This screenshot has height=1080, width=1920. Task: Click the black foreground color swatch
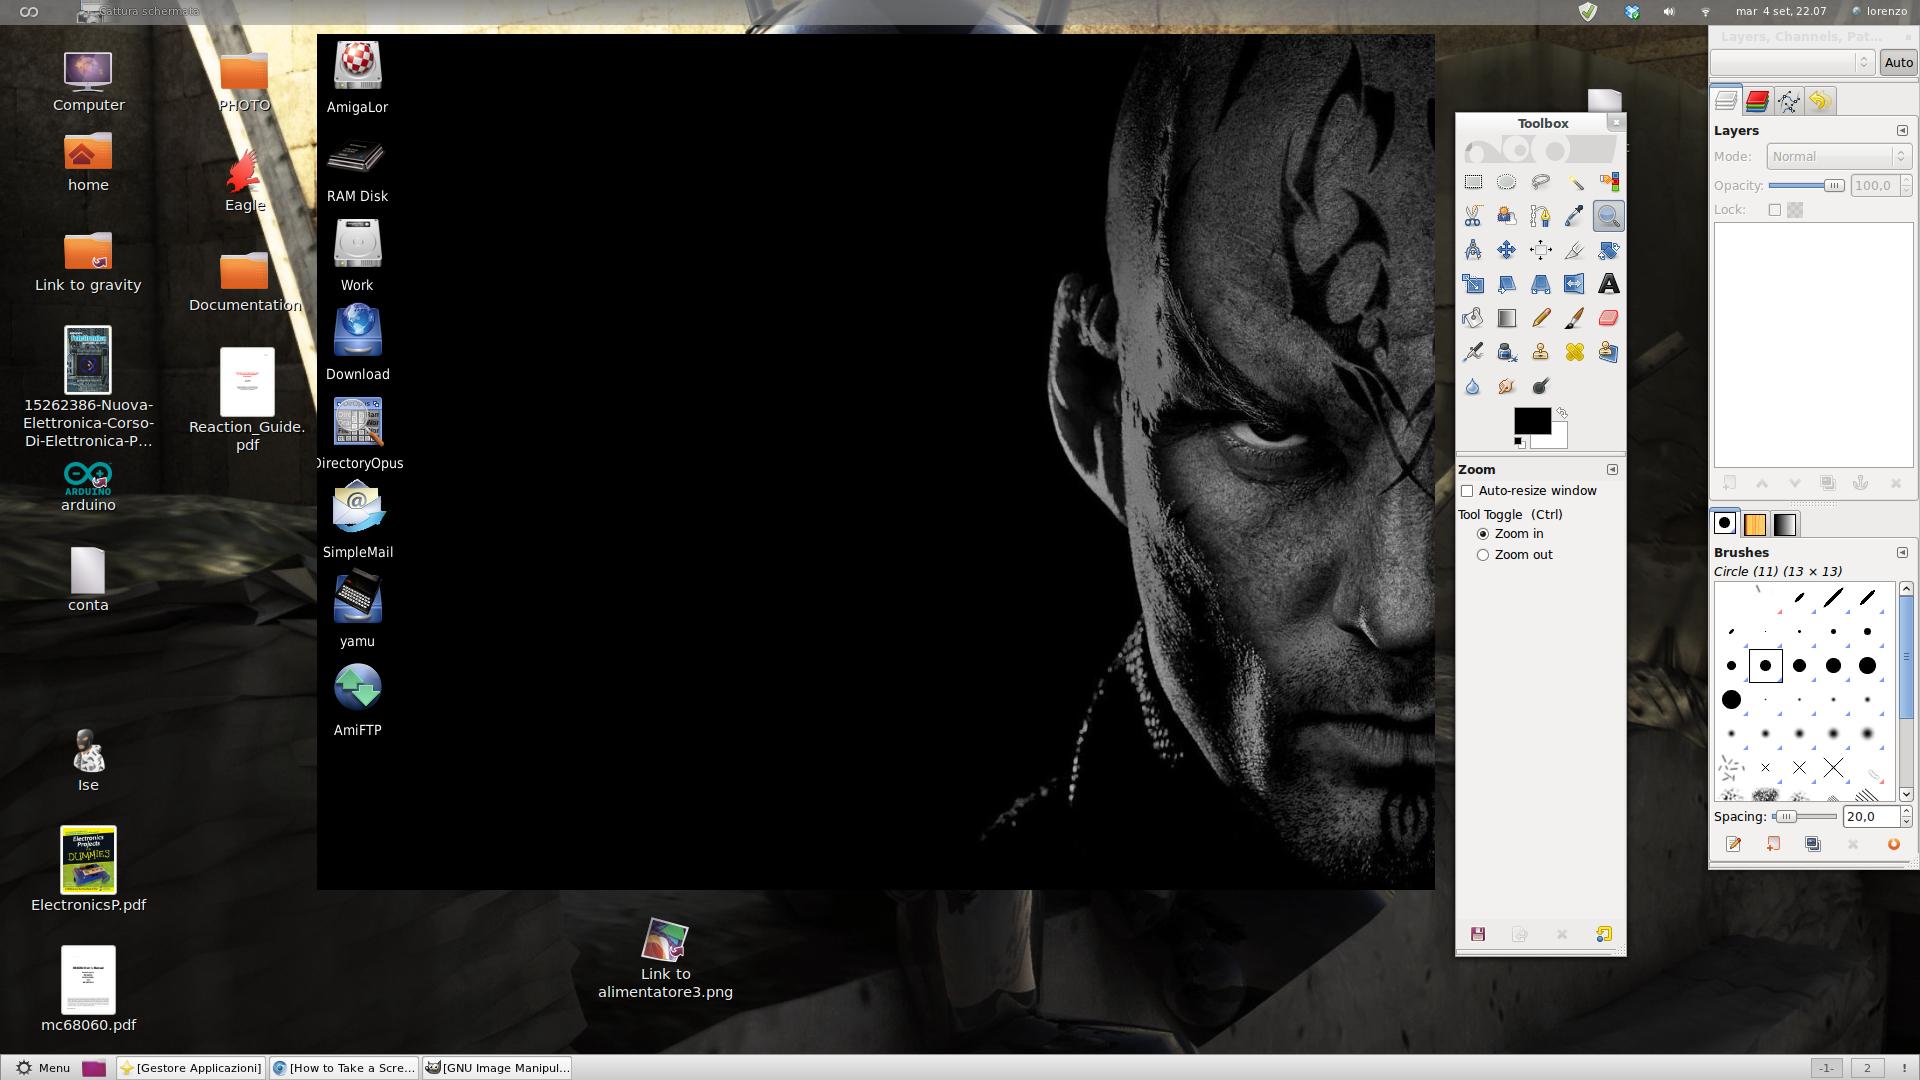click(x=1530, y=420)
